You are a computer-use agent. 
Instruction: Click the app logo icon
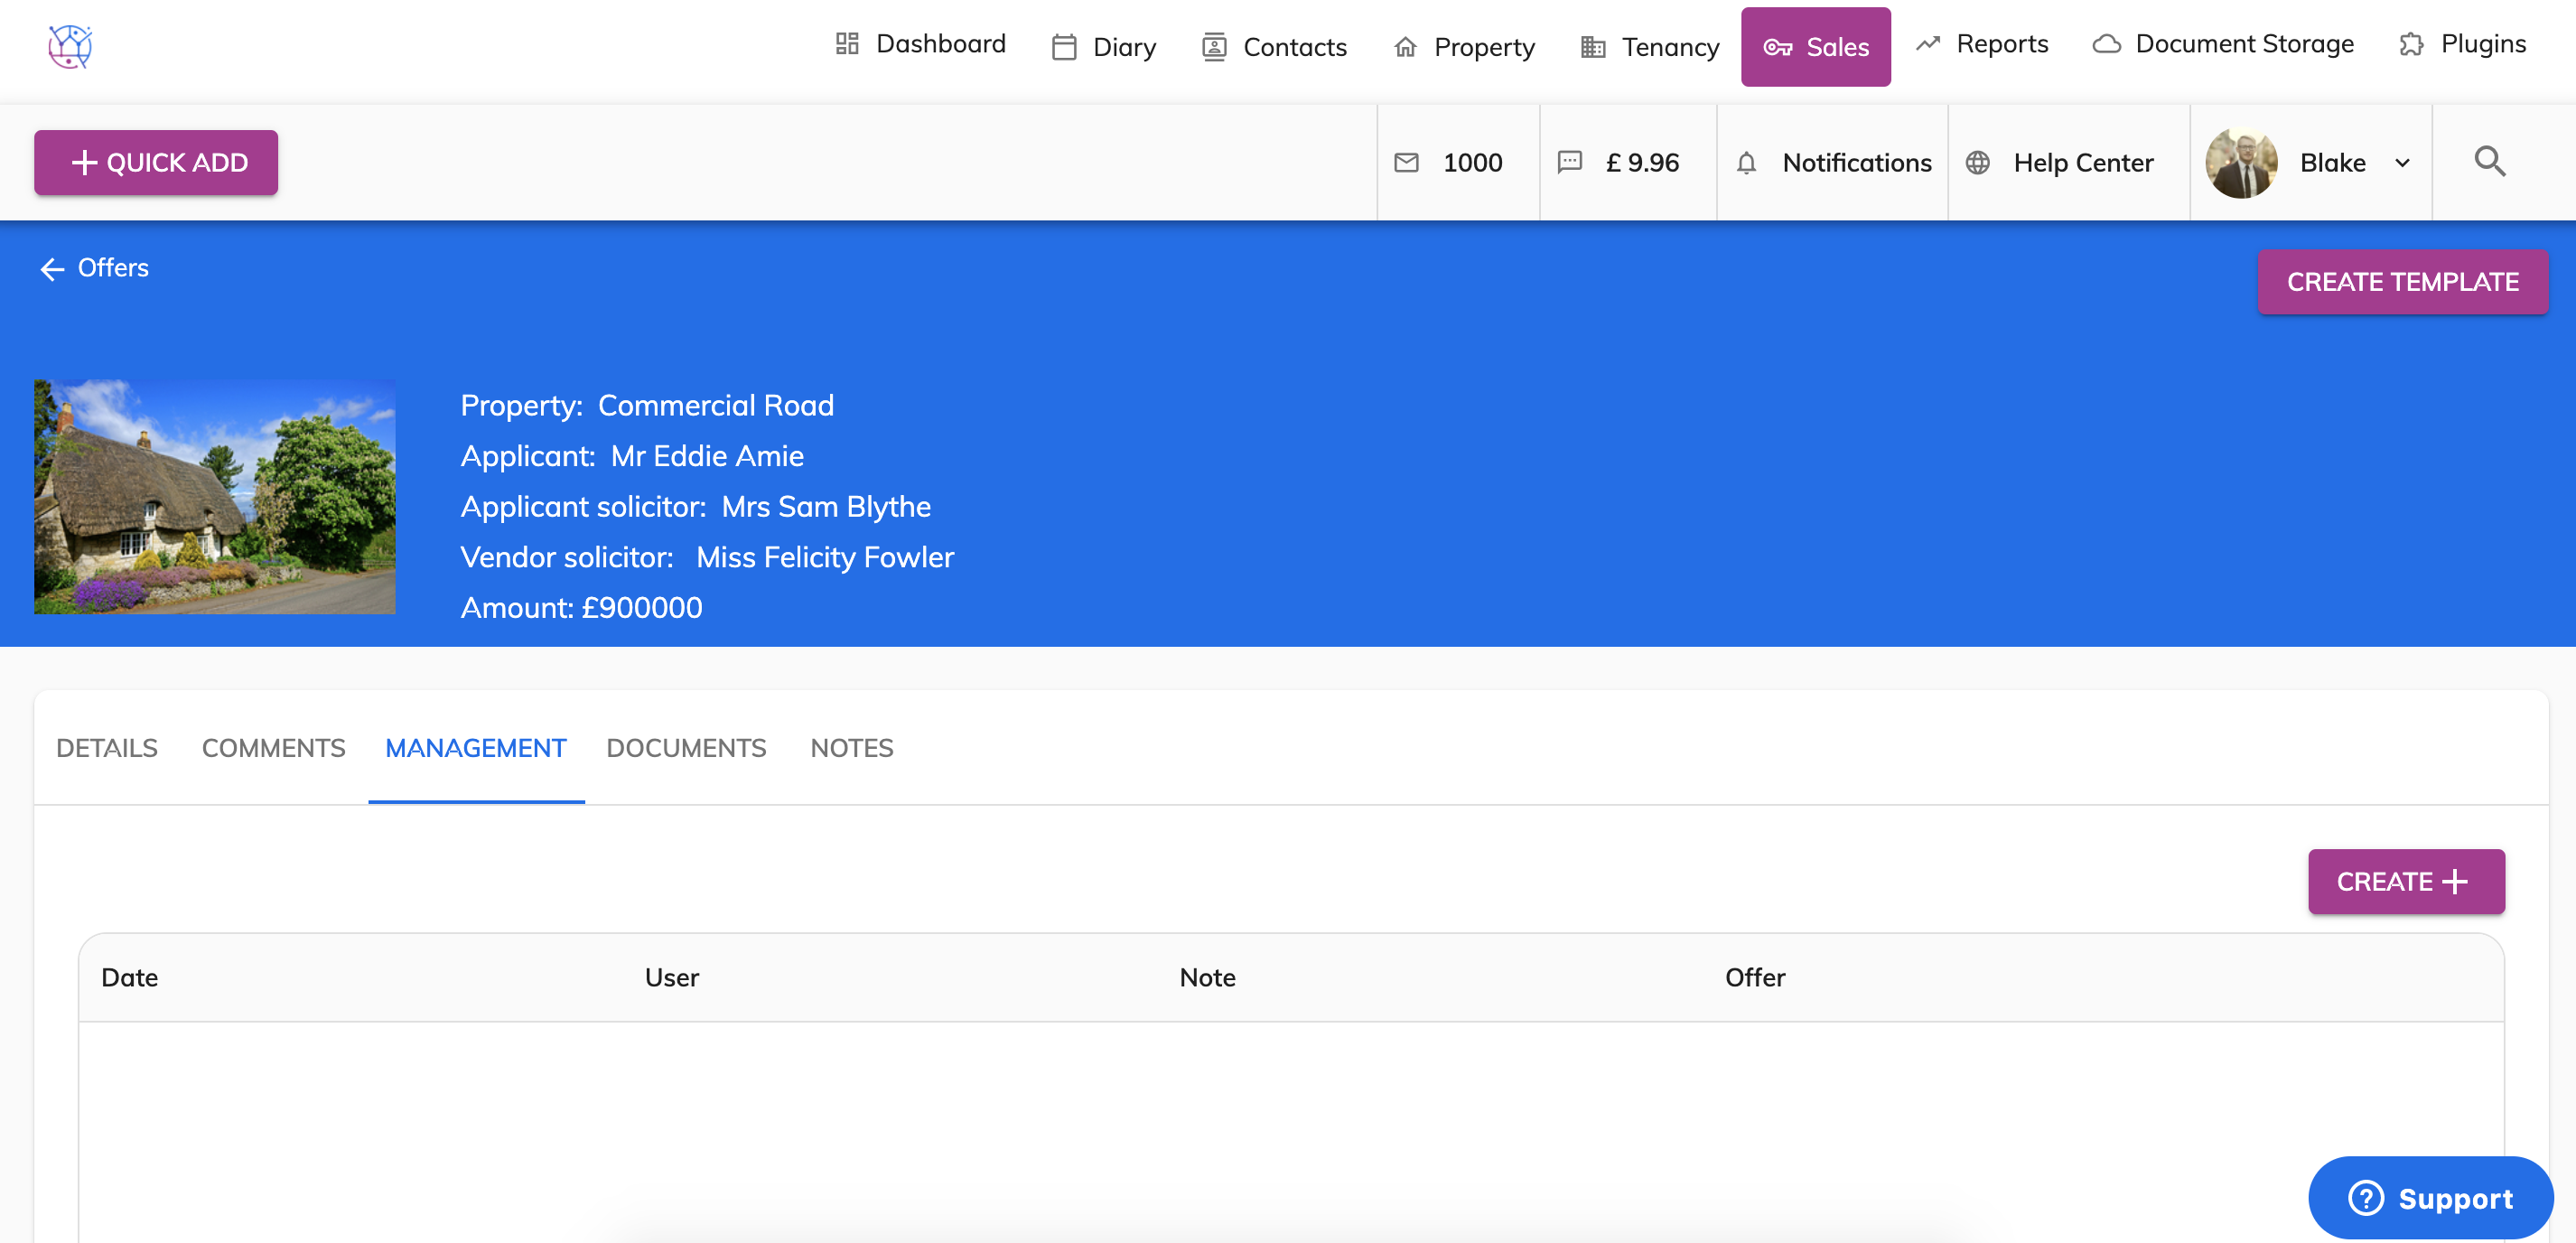70,46
